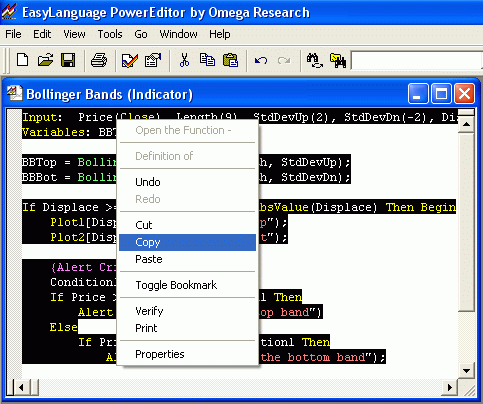This screenshot has width=483, height=404.
Task: Verify code using checkmark toolbar icon
Action: click(x=130, y=60)
